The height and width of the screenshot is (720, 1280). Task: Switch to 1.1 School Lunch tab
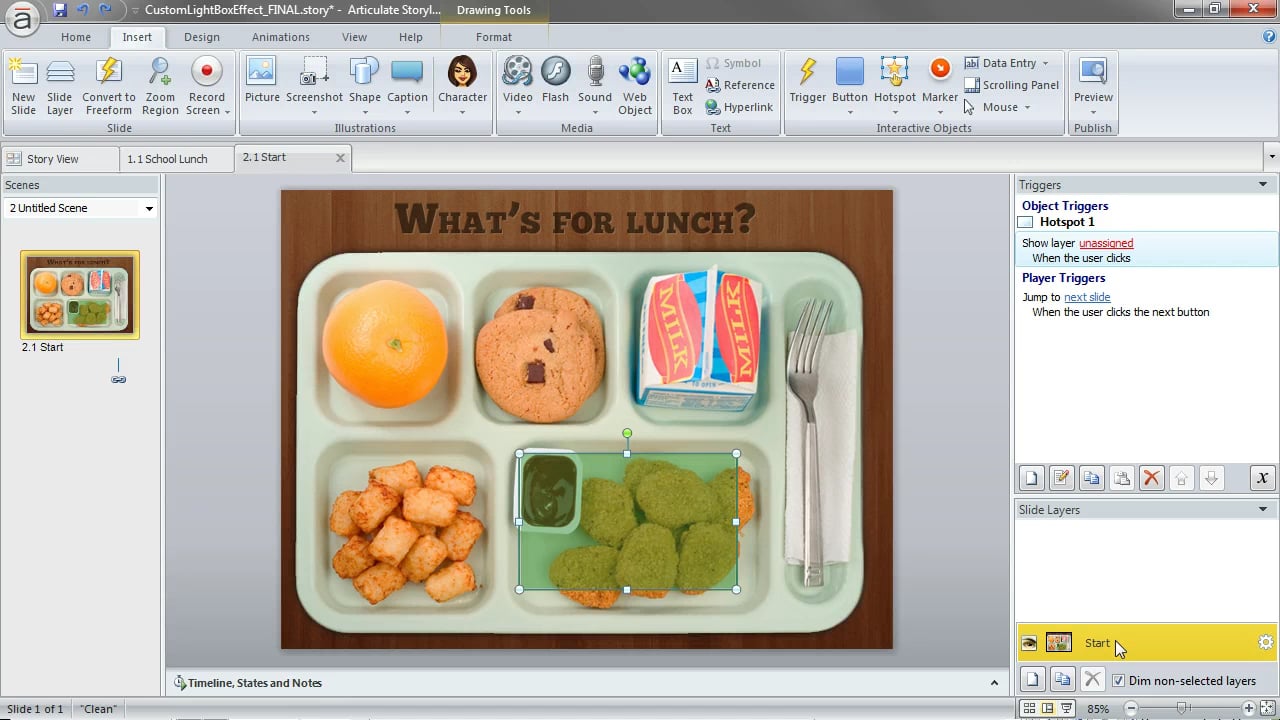175,159
